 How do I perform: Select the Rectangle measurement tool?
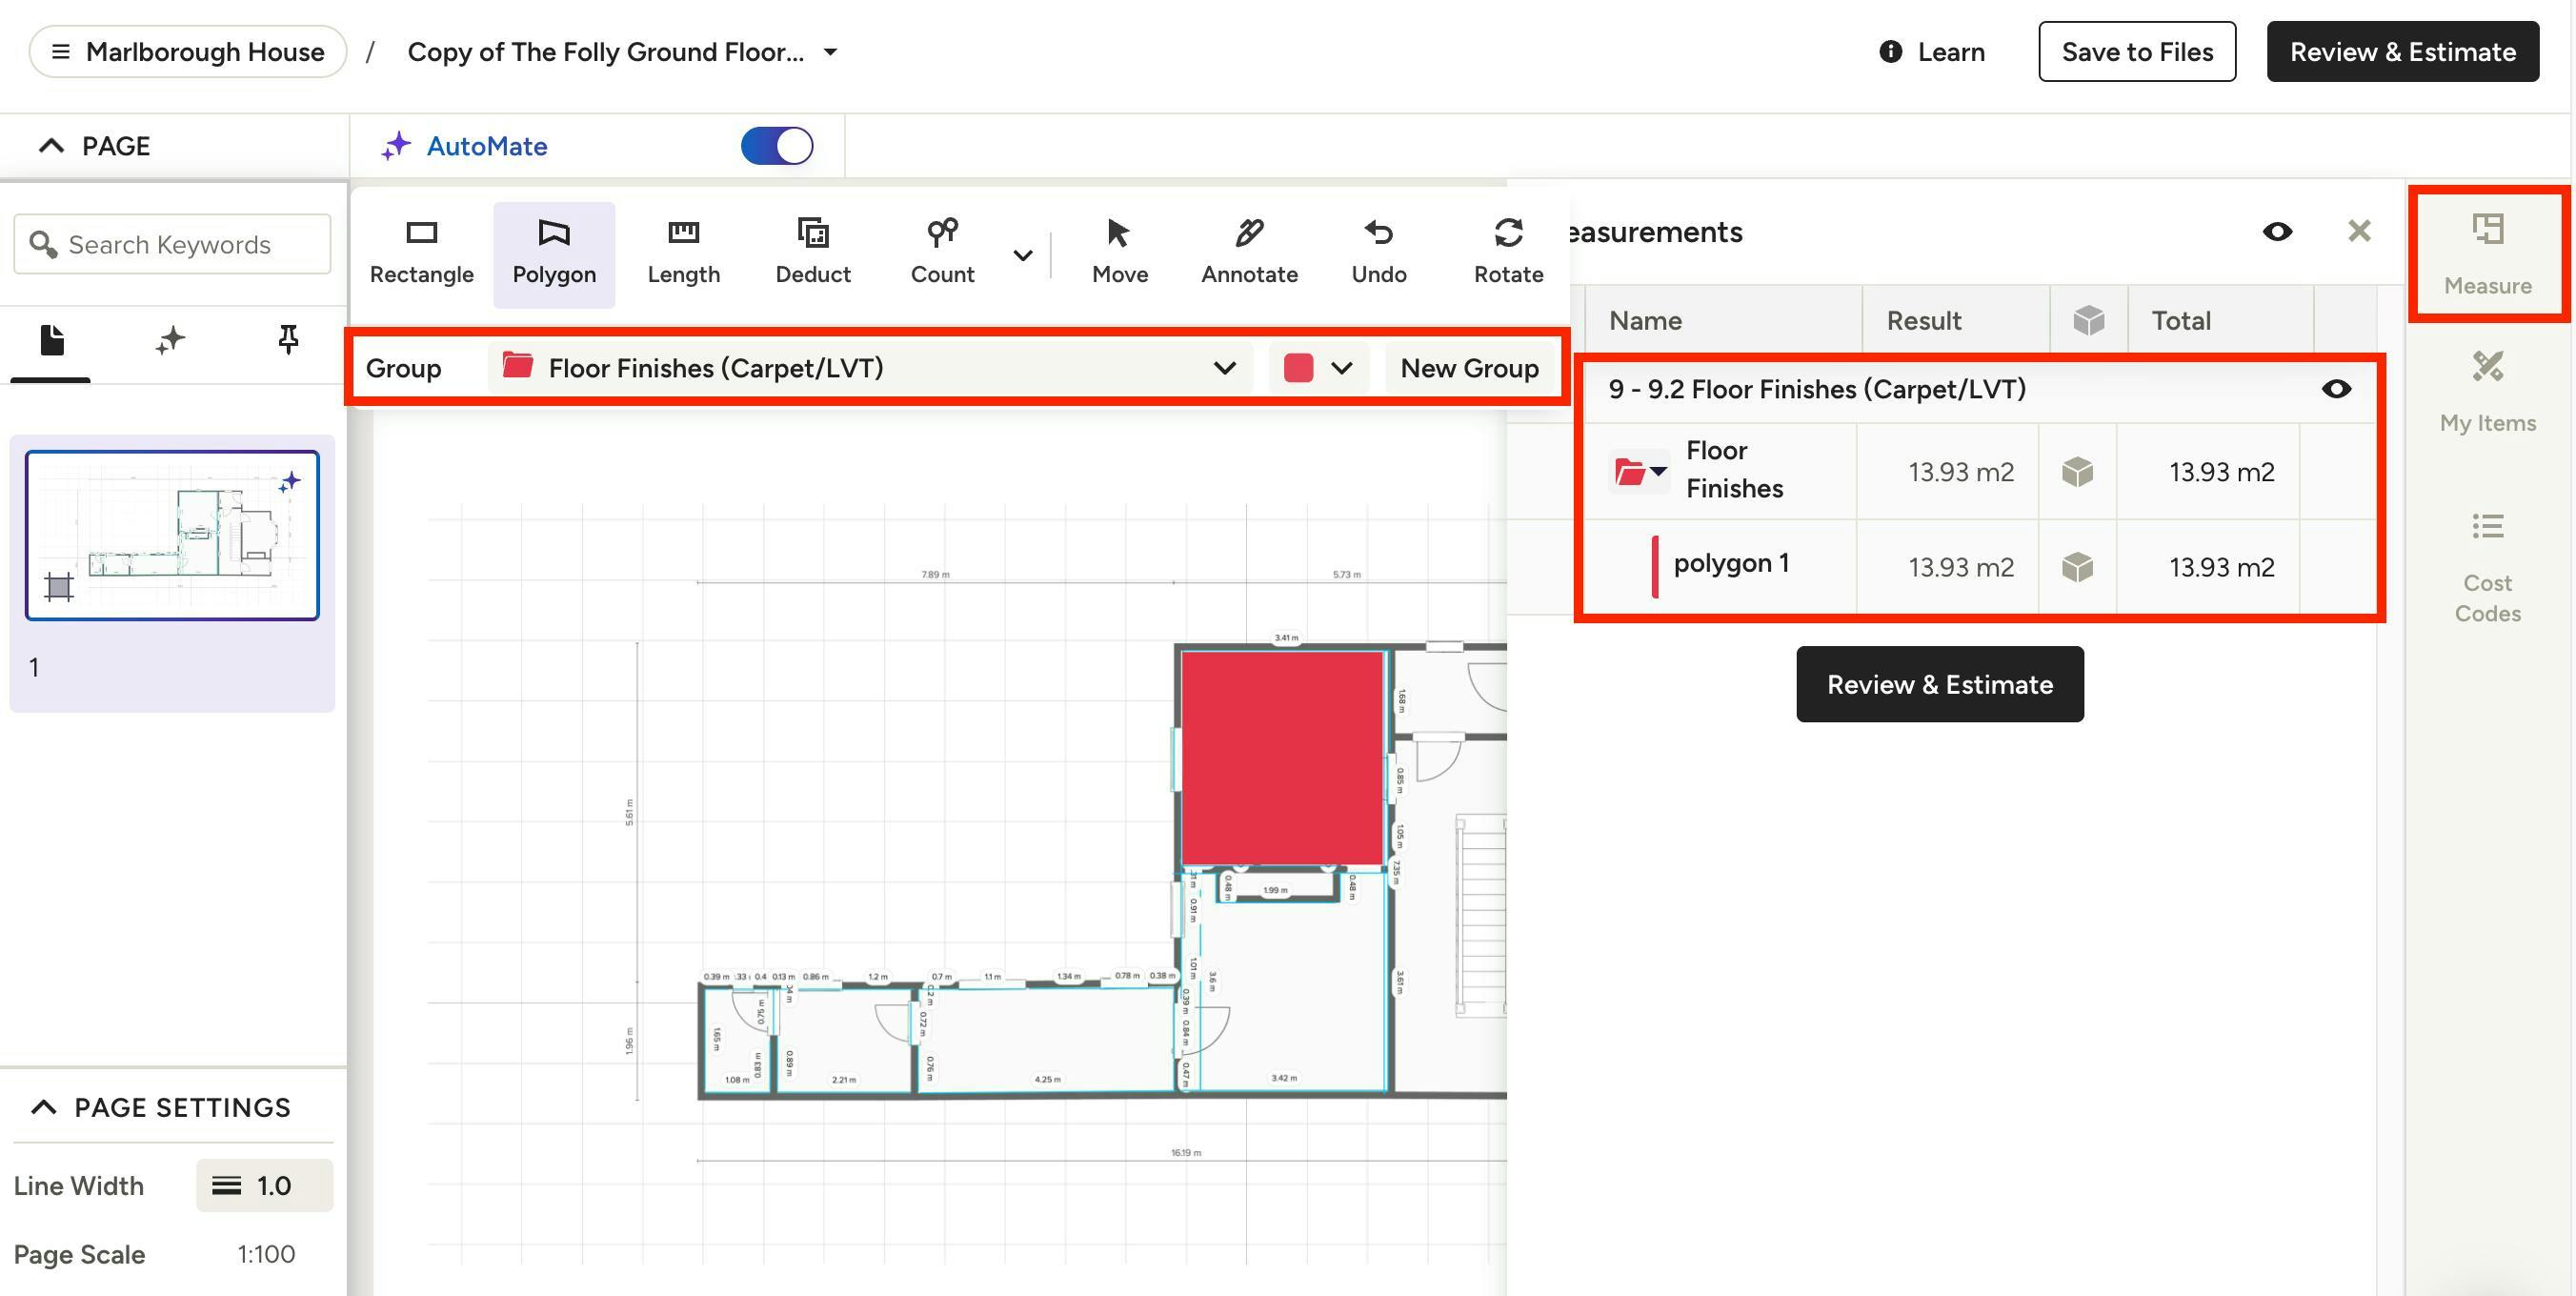coord(421,253)
